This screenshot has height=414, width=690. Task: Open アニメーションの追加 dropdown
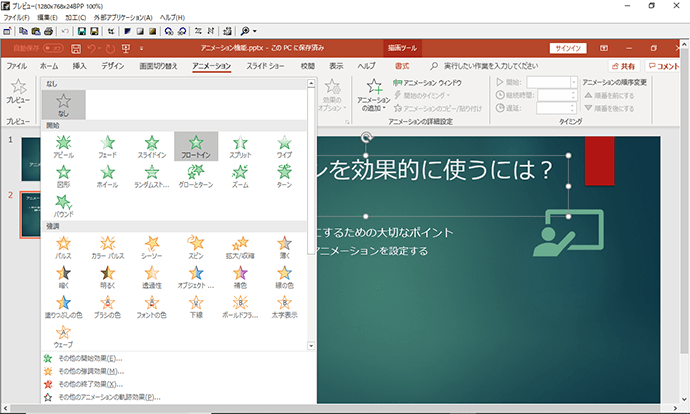[x=374, y=96]
